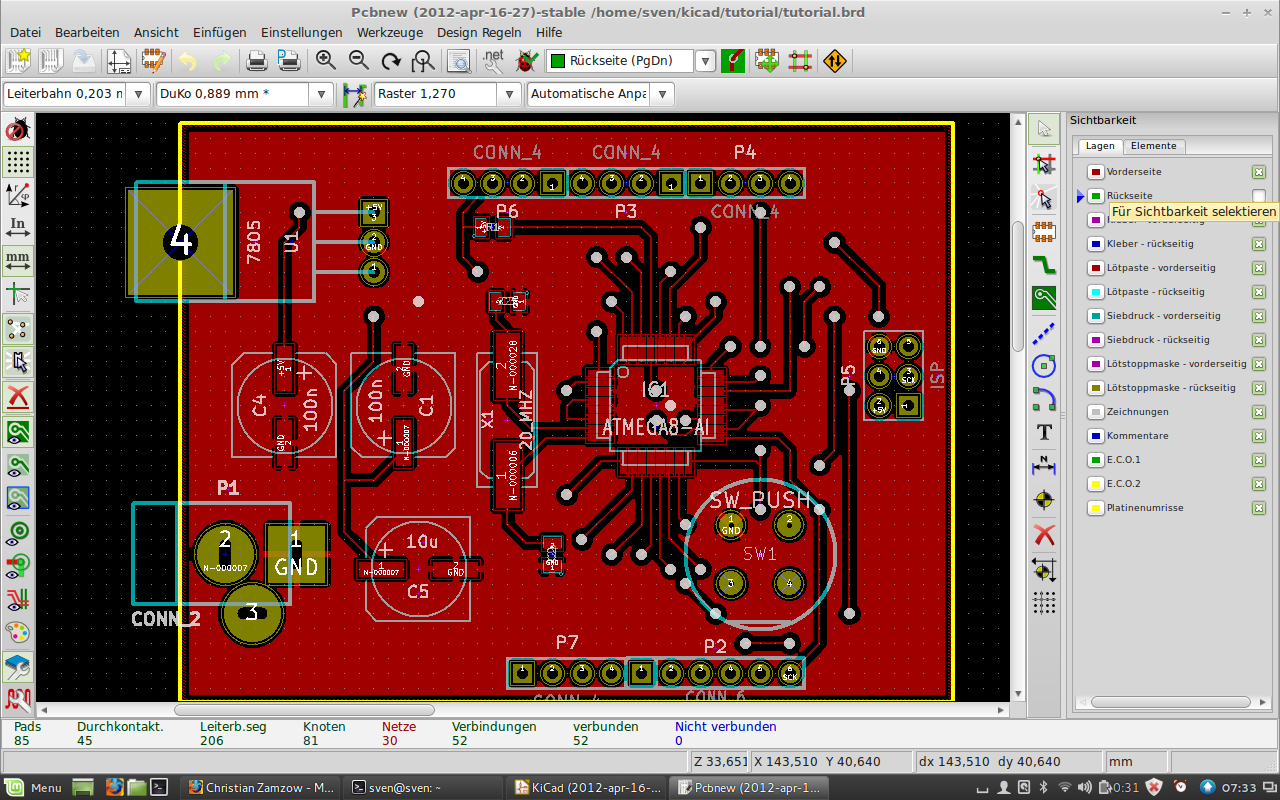Viewport: 1280px width, 800px height.
Task: Toggle Vorderseite layer visibility checkbox
Action: coord(1259,172)
